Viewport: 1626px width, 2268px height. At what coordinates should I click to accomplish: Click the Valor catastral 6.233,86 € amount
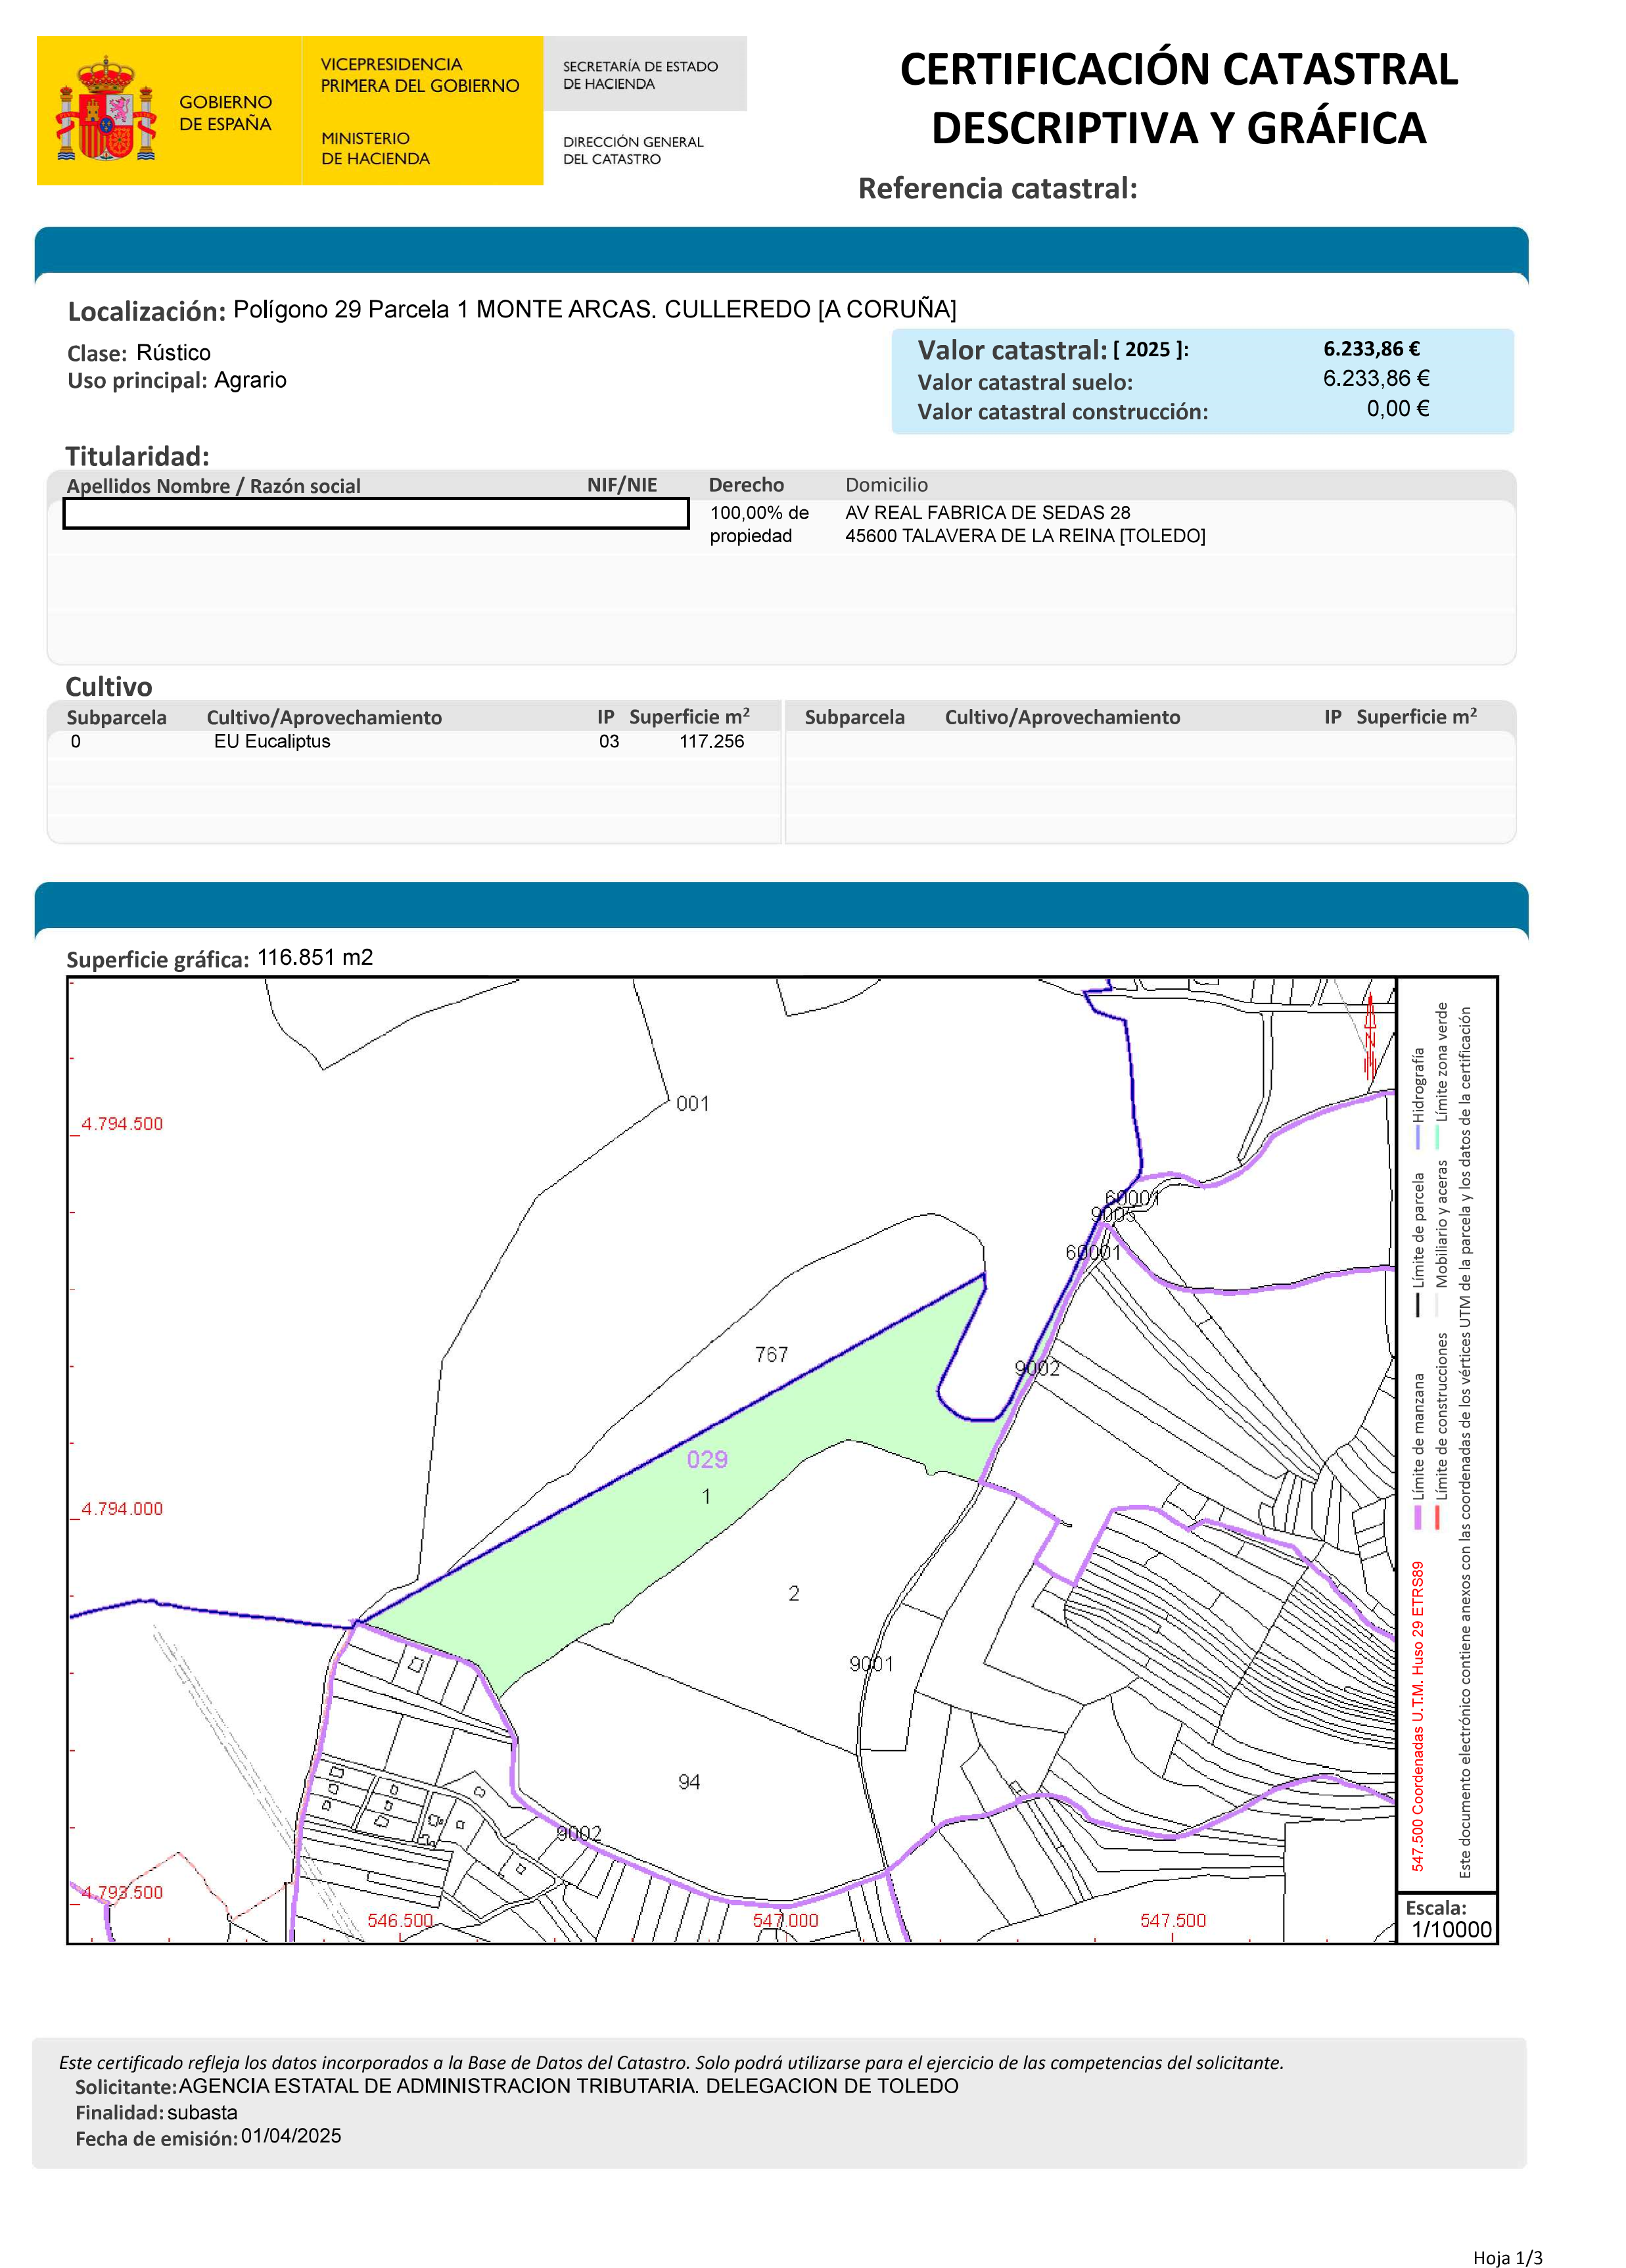click(1371, 348)
